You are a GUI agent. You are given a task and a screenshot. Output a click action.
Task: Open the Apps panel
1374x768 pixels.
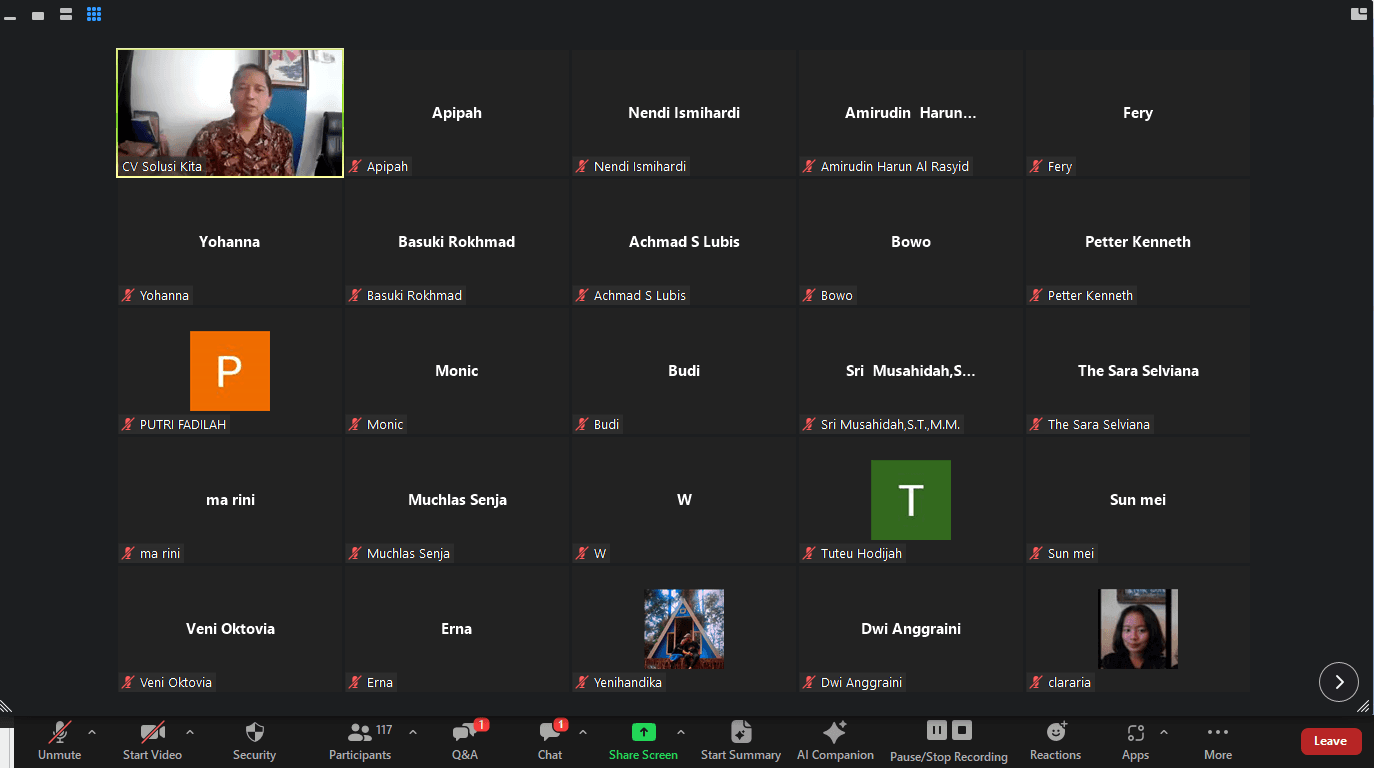pyautogui.click(x=1135, y=740)
